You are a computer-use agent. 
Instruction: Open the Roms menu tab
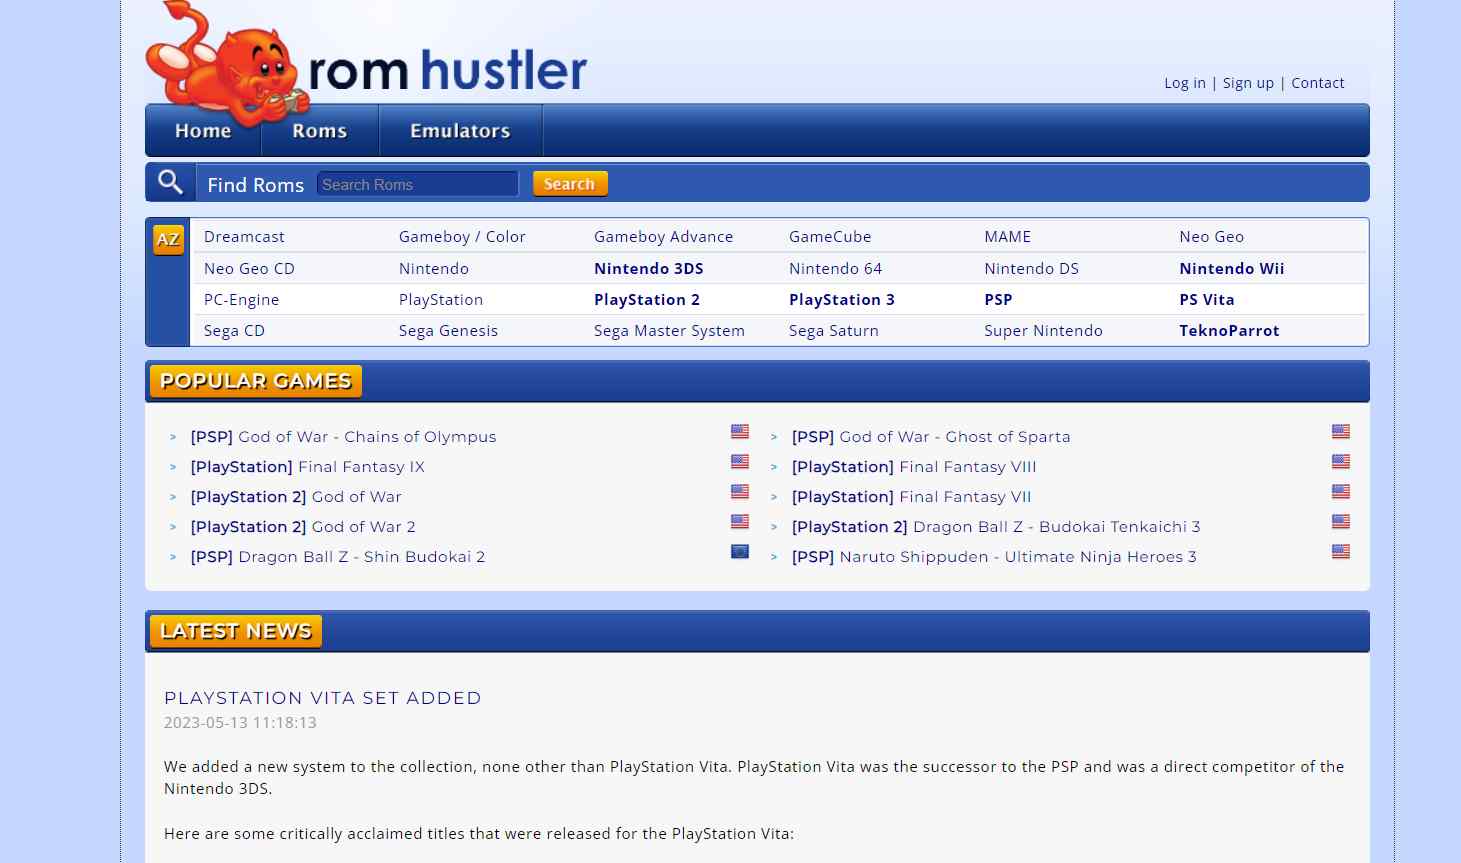(319, 130)
